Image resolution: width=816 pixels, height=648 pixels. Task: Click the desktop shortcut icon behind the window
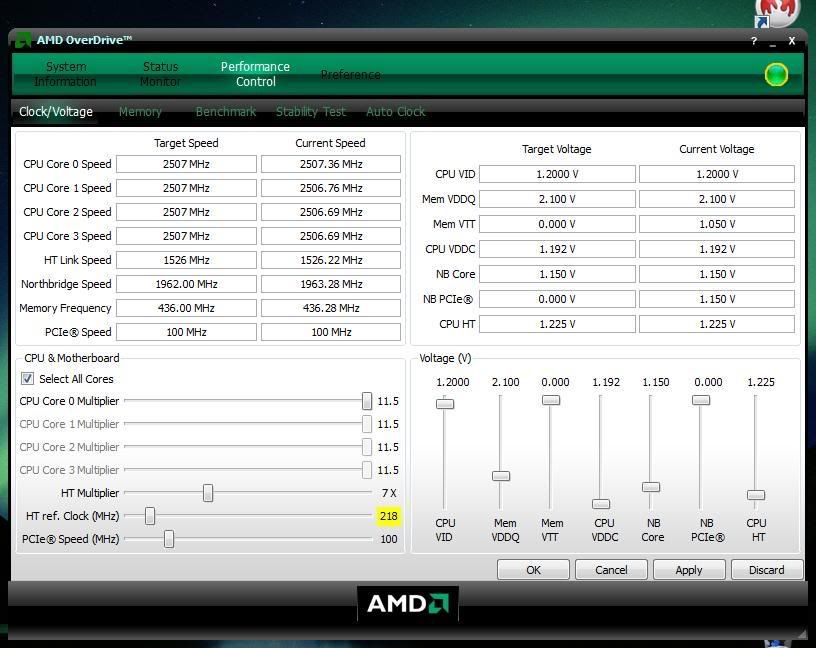777,13
